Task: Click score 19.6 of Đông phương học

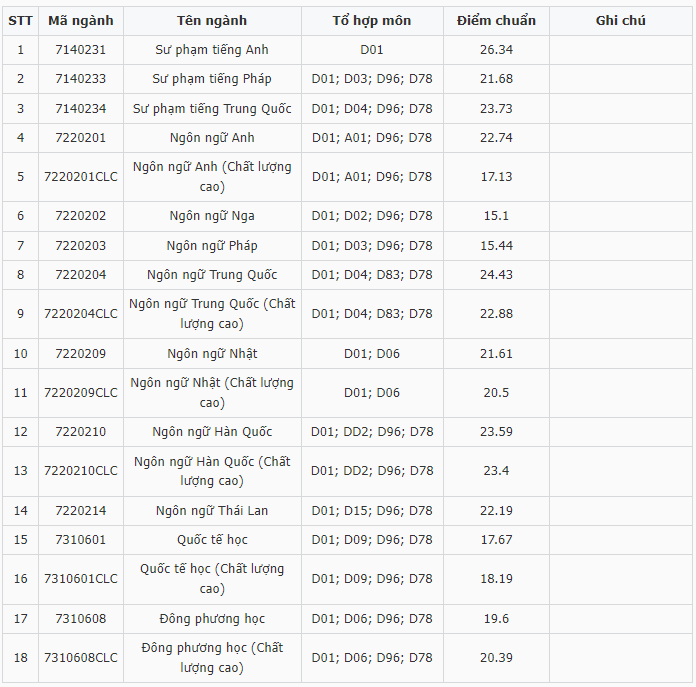Action: (x=496, y=619)
